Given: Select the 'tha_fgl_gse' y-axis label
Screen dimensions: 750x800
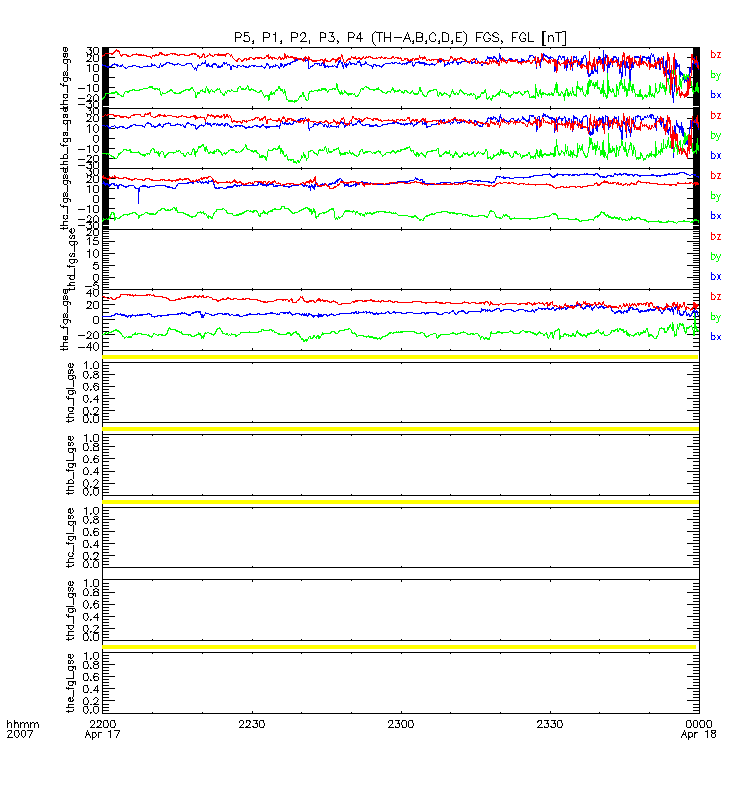Looking at the screenshot, I should [x=70, y=392].
